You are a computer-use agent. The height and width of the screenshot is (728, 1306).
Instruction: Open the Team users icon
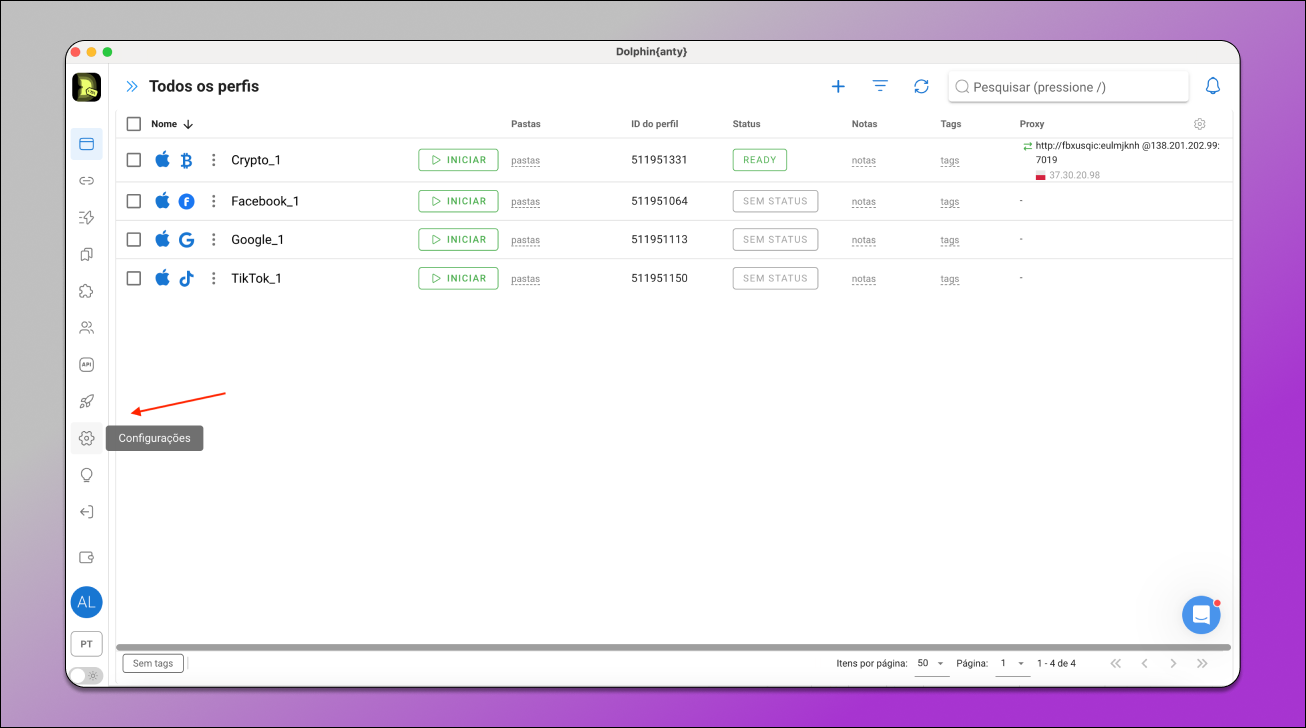86,327
